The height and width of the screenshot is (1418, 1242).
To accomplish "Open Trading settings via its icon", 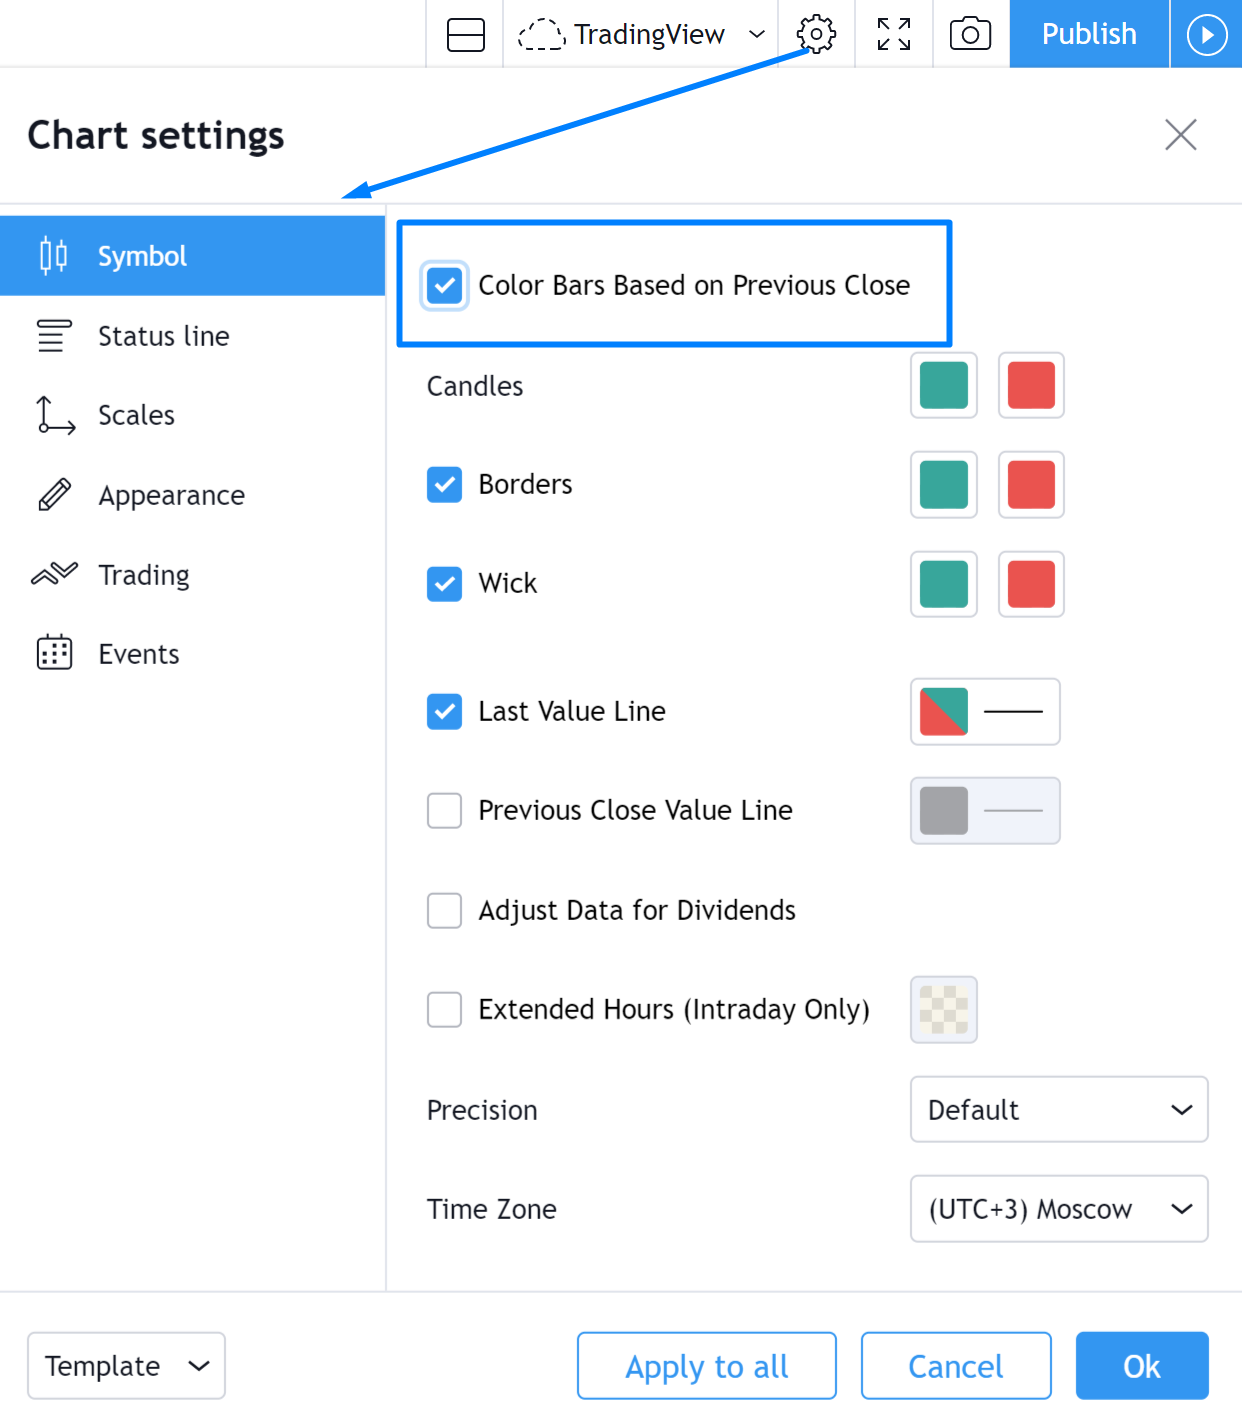I will click(54, 574).
